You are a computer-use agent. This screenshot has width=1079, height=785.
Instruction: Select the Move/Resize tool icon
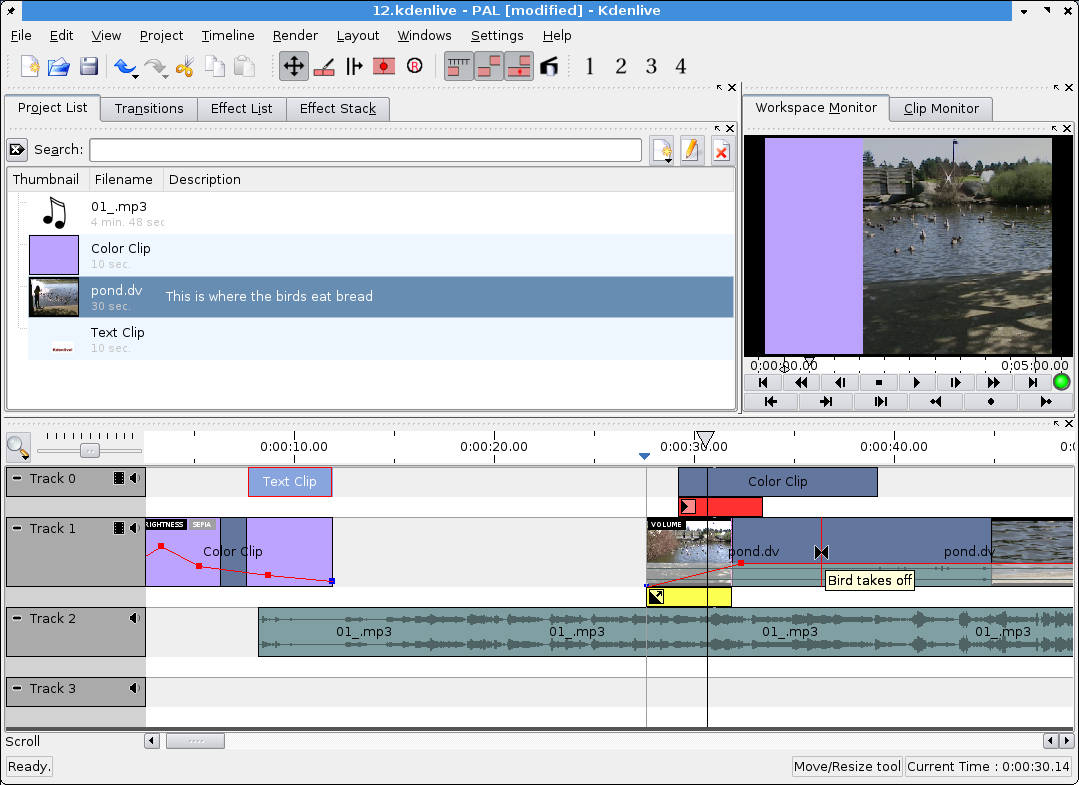tap(294, 67)
